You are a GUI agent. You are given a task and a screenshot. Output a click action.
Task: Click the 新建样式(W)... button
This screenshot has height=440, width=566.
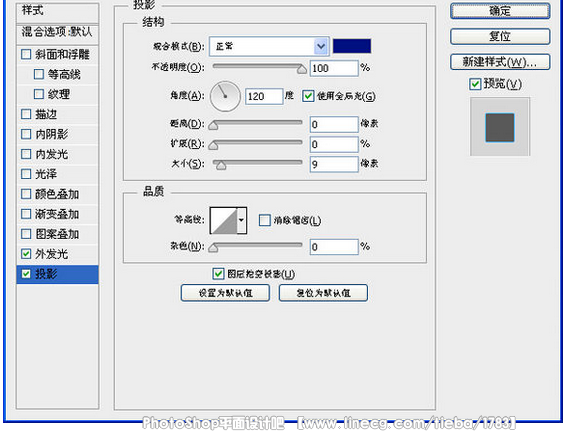(x=500, y=62)
